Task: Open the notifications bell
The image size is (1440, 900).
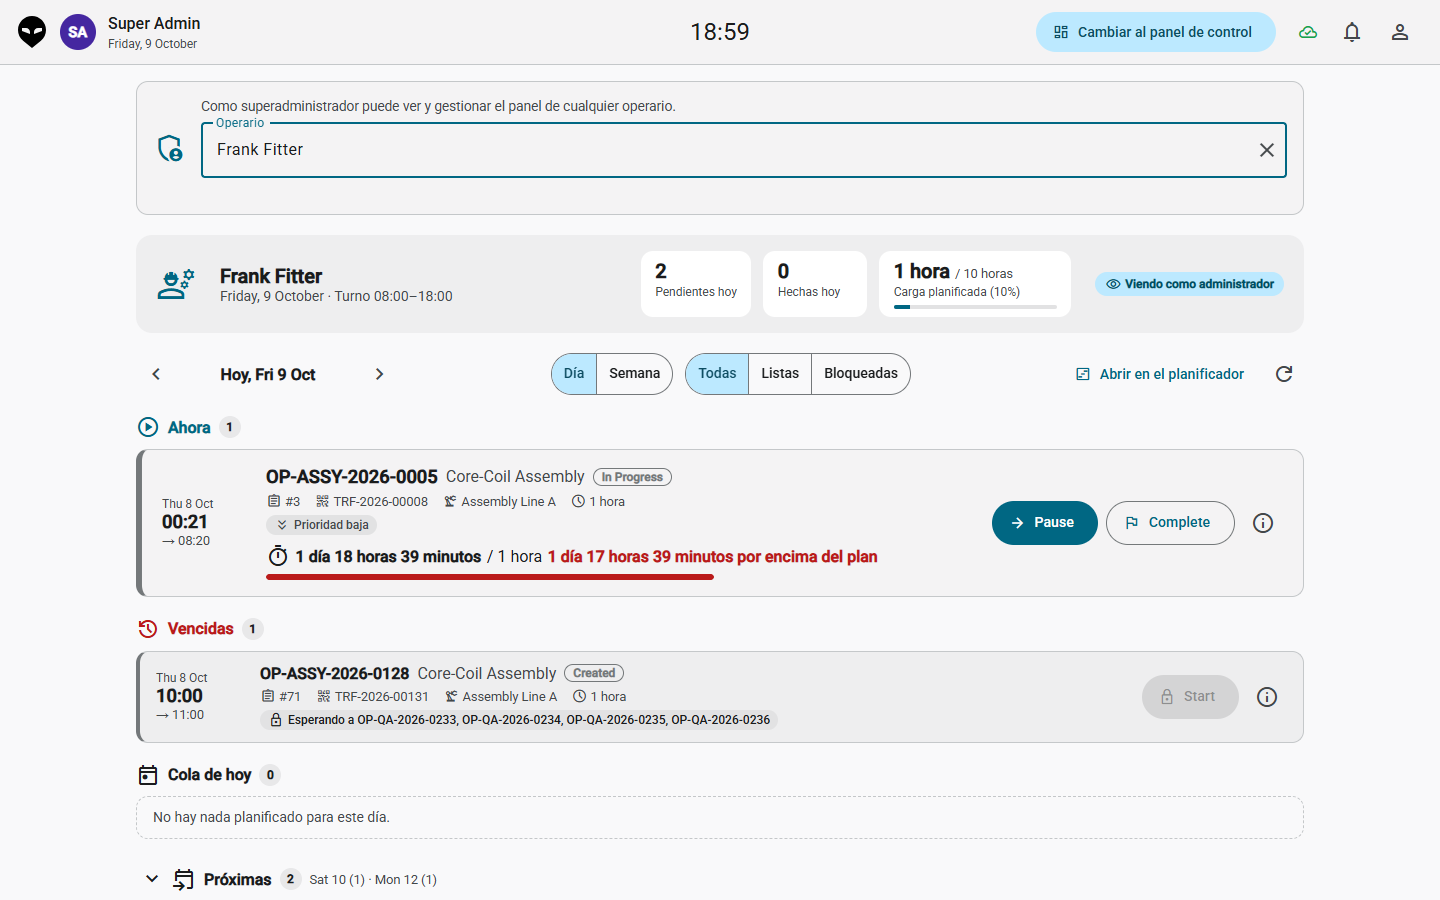Action: click(x=1352, y=32)
